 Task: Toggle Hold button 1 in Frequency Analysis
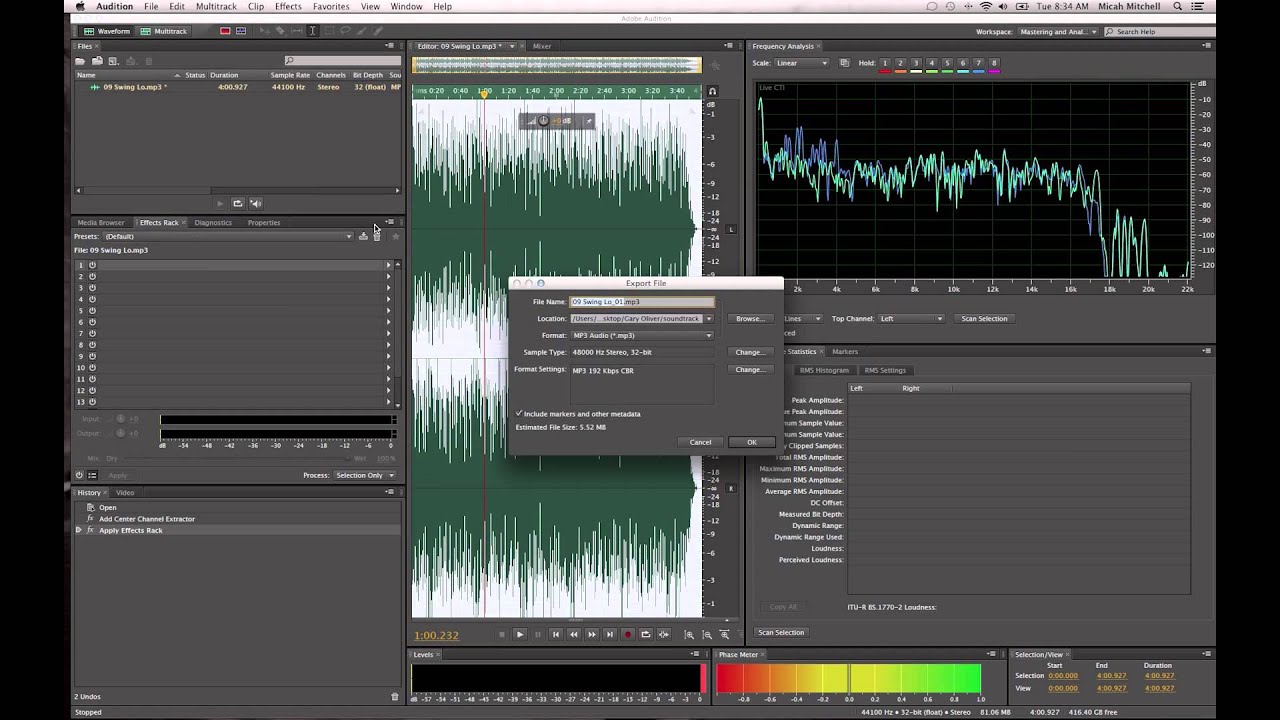pos(885,63)
